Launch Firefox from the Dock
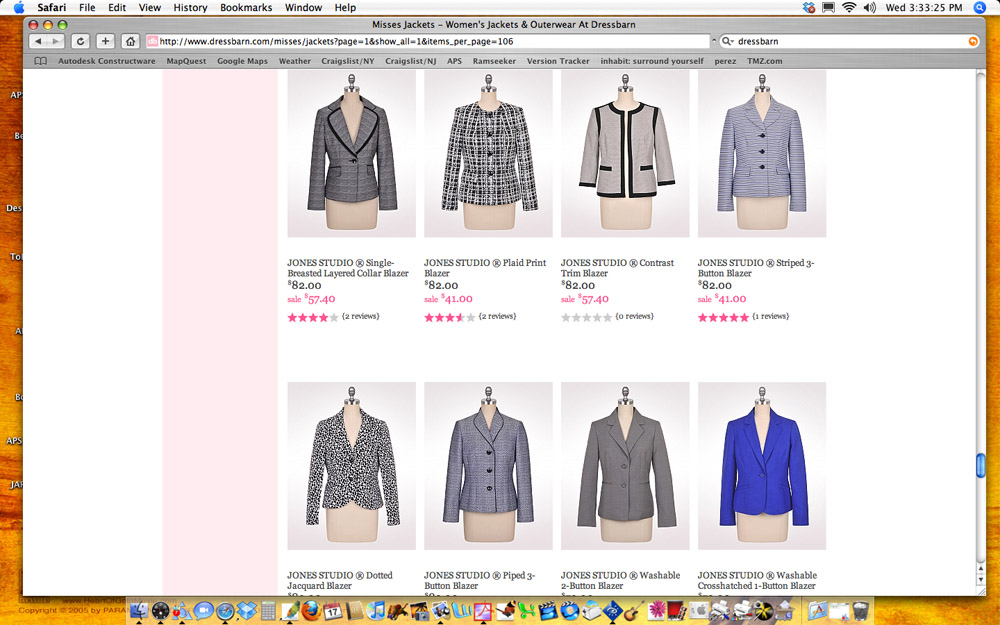1000x625 pixels. pyautogui.click(x=311, y=611)
